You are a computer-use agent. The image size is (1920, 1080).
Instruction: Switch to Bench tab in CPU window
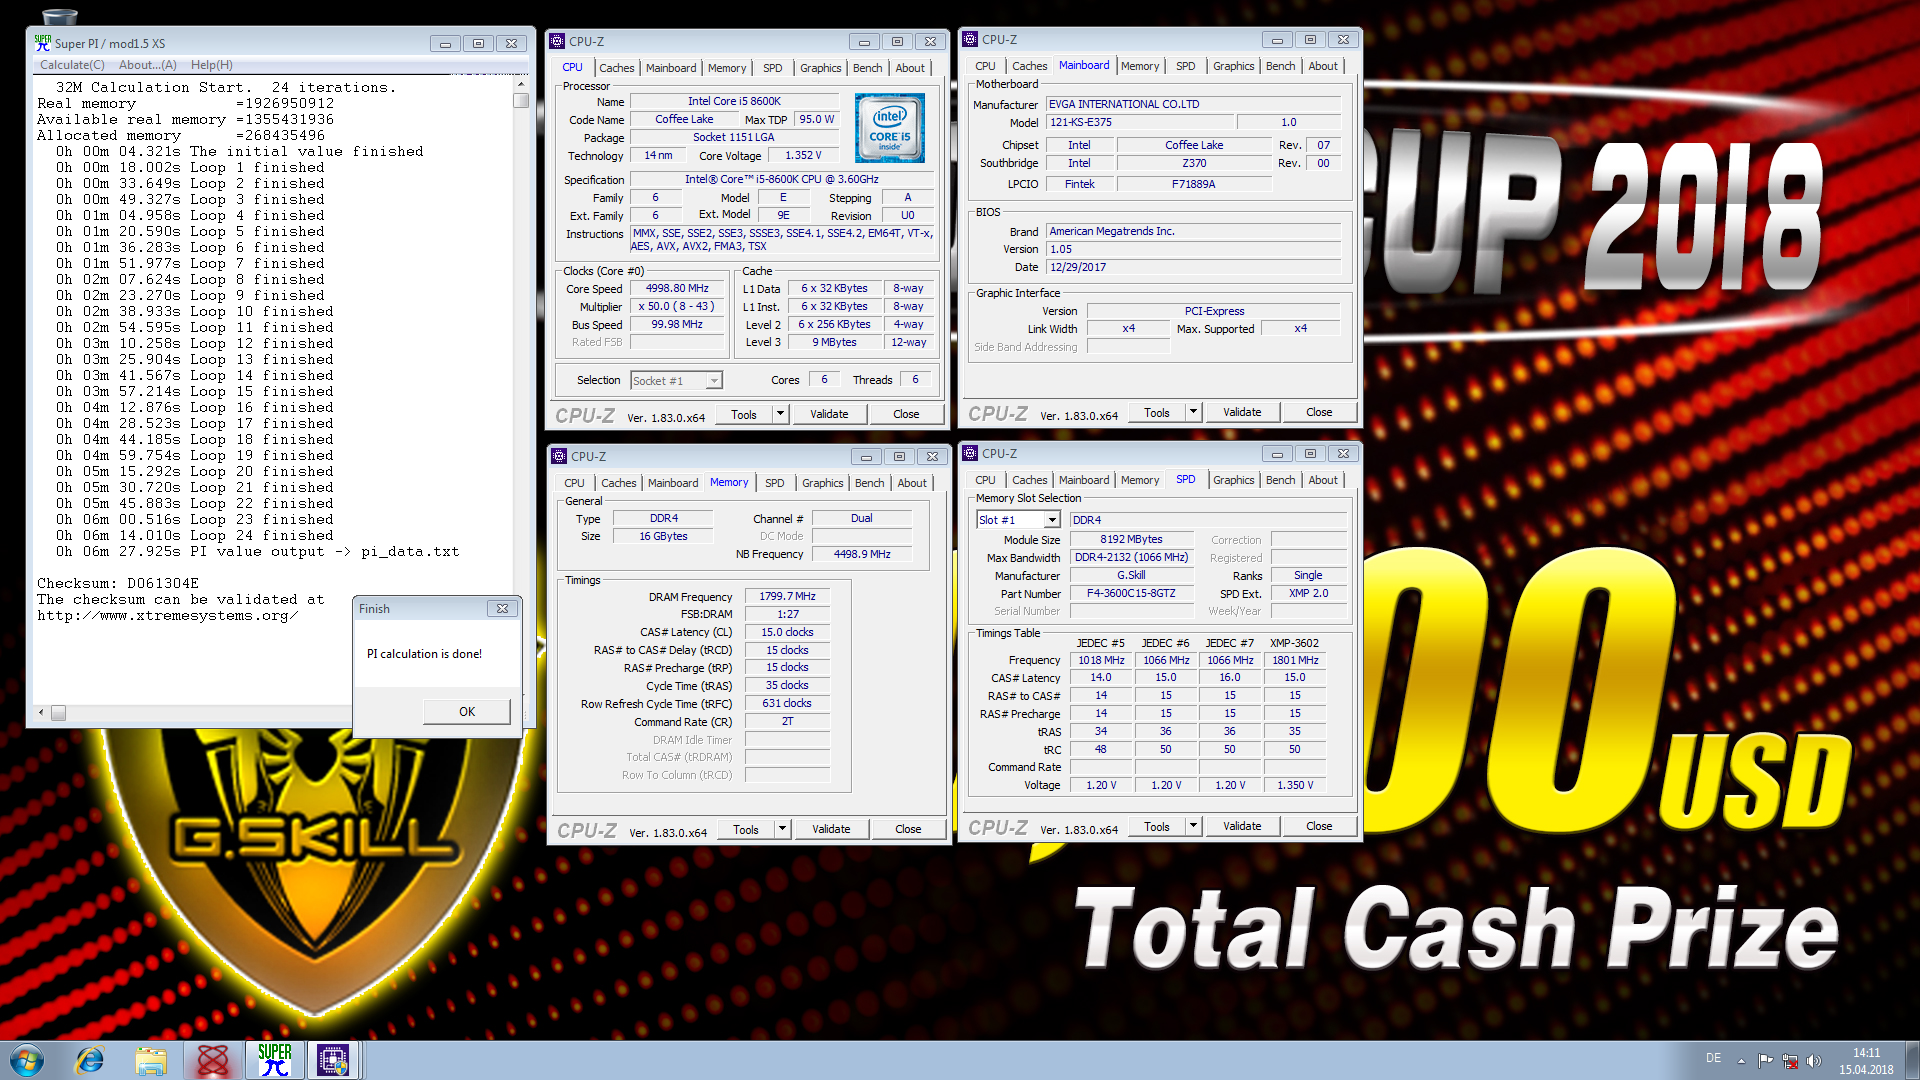click(x=867, y=68)
